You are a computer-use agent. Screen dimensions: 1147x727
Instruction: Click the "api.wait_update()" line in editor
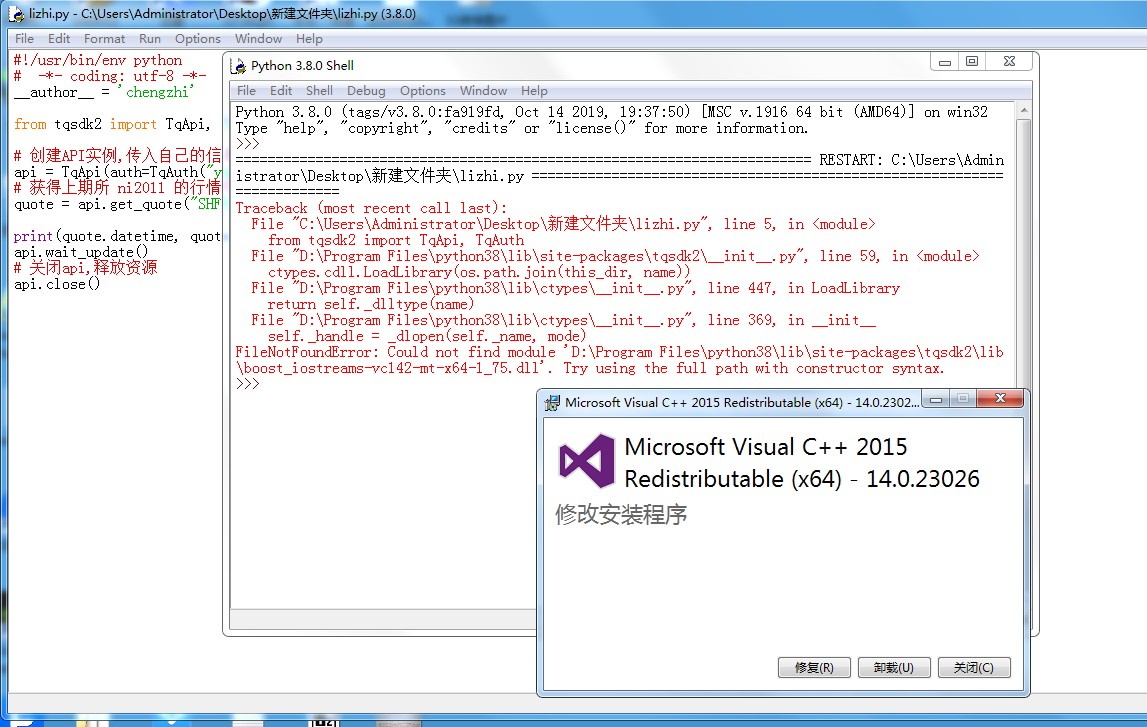click(x=81, y=252)
